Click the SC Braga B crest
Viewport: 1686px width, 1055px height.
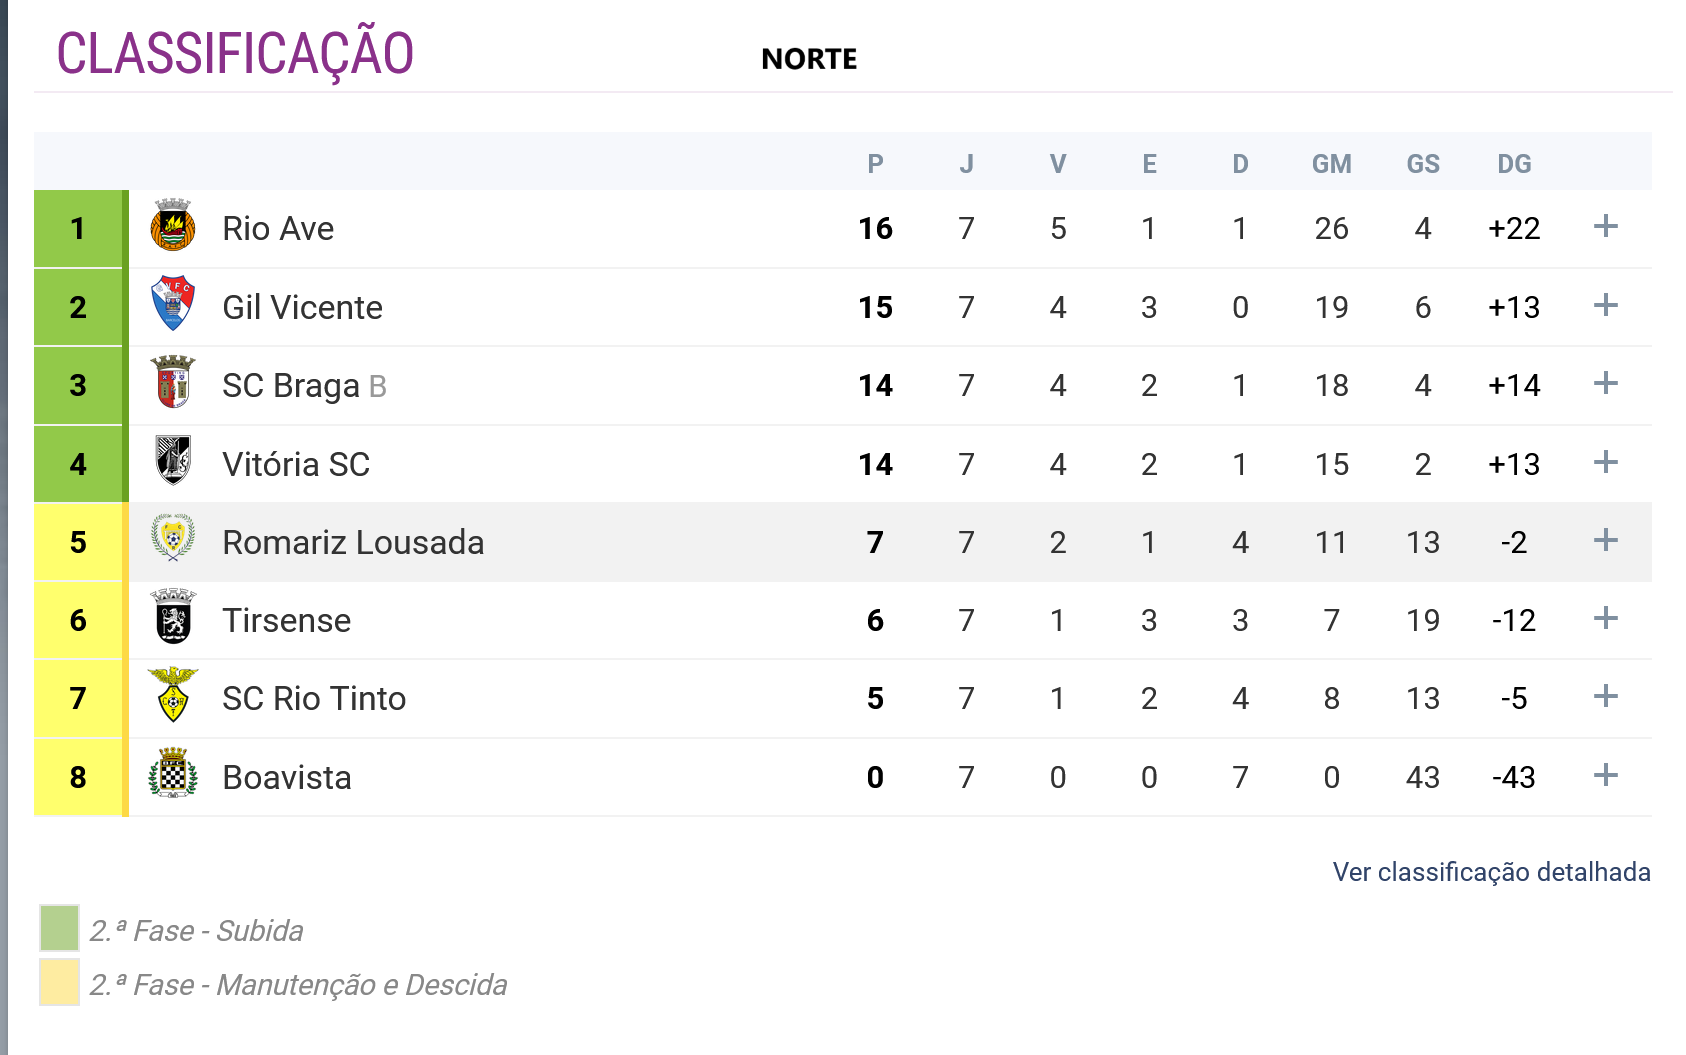pyautogui.click(x=173, y=383)
